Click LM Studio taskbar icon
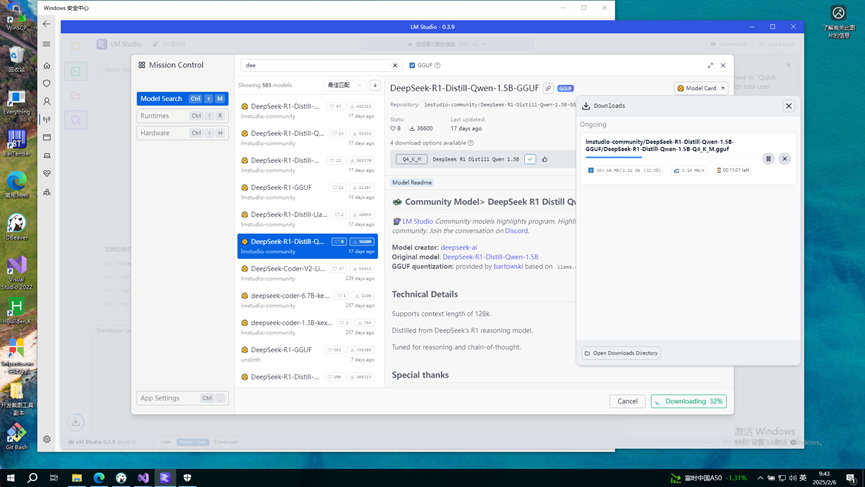This screenshot has height=487, width=865. coord(165,478)
